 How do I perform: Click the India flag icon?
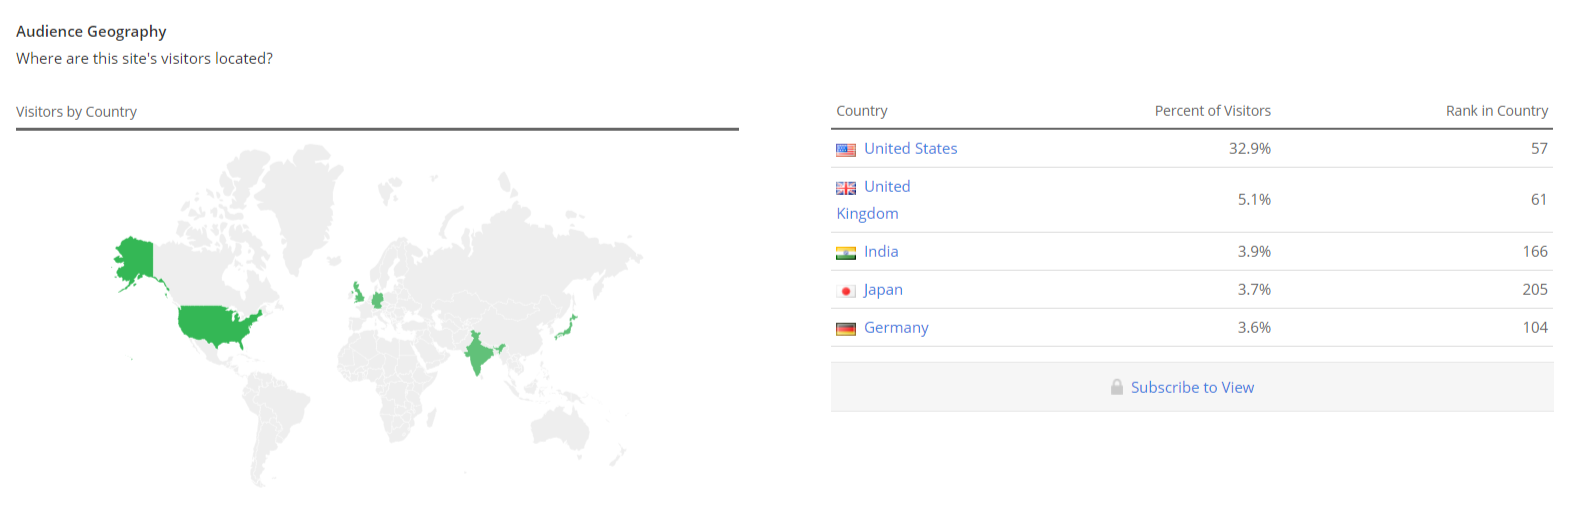[846, 253]
